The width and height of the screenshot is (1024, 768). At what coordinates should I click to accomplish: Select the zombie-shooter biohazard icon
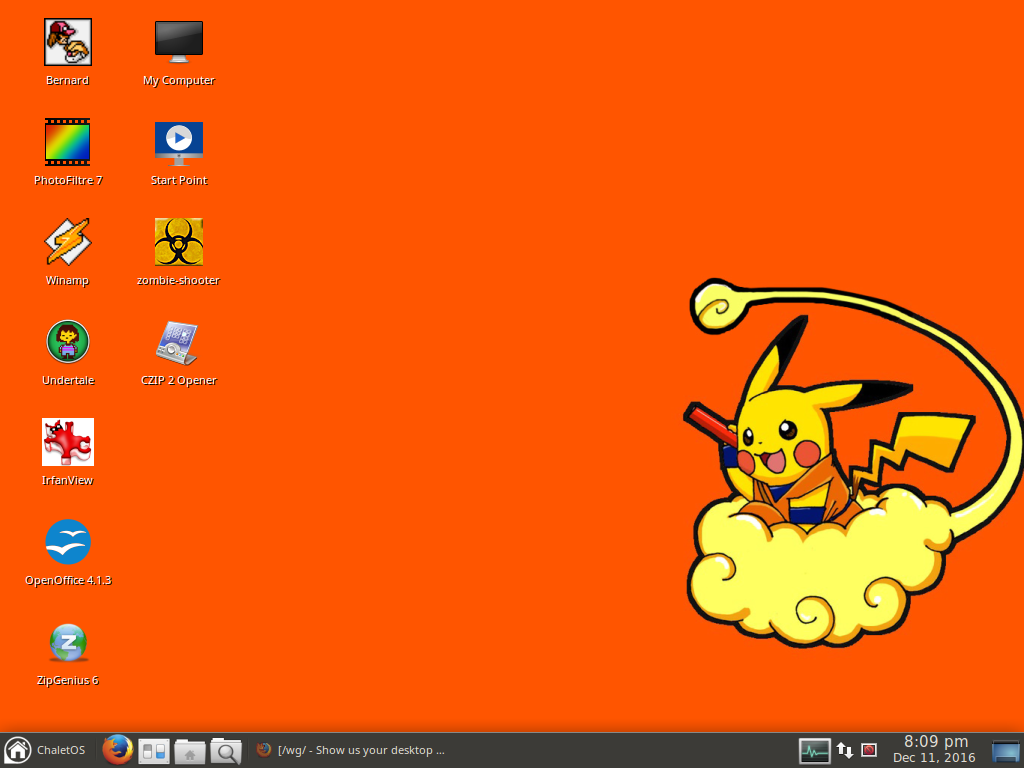[178, 242]
